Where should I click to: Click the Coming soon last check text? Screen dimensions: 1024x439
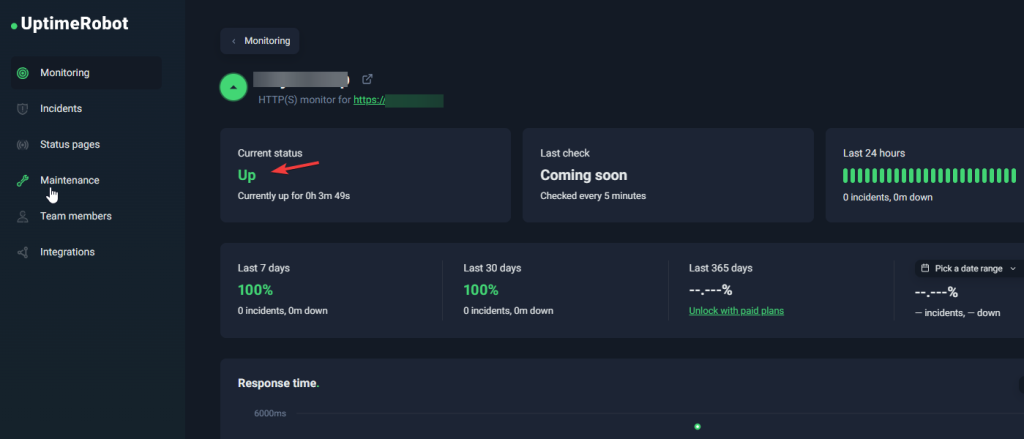(x=584, y=175)
